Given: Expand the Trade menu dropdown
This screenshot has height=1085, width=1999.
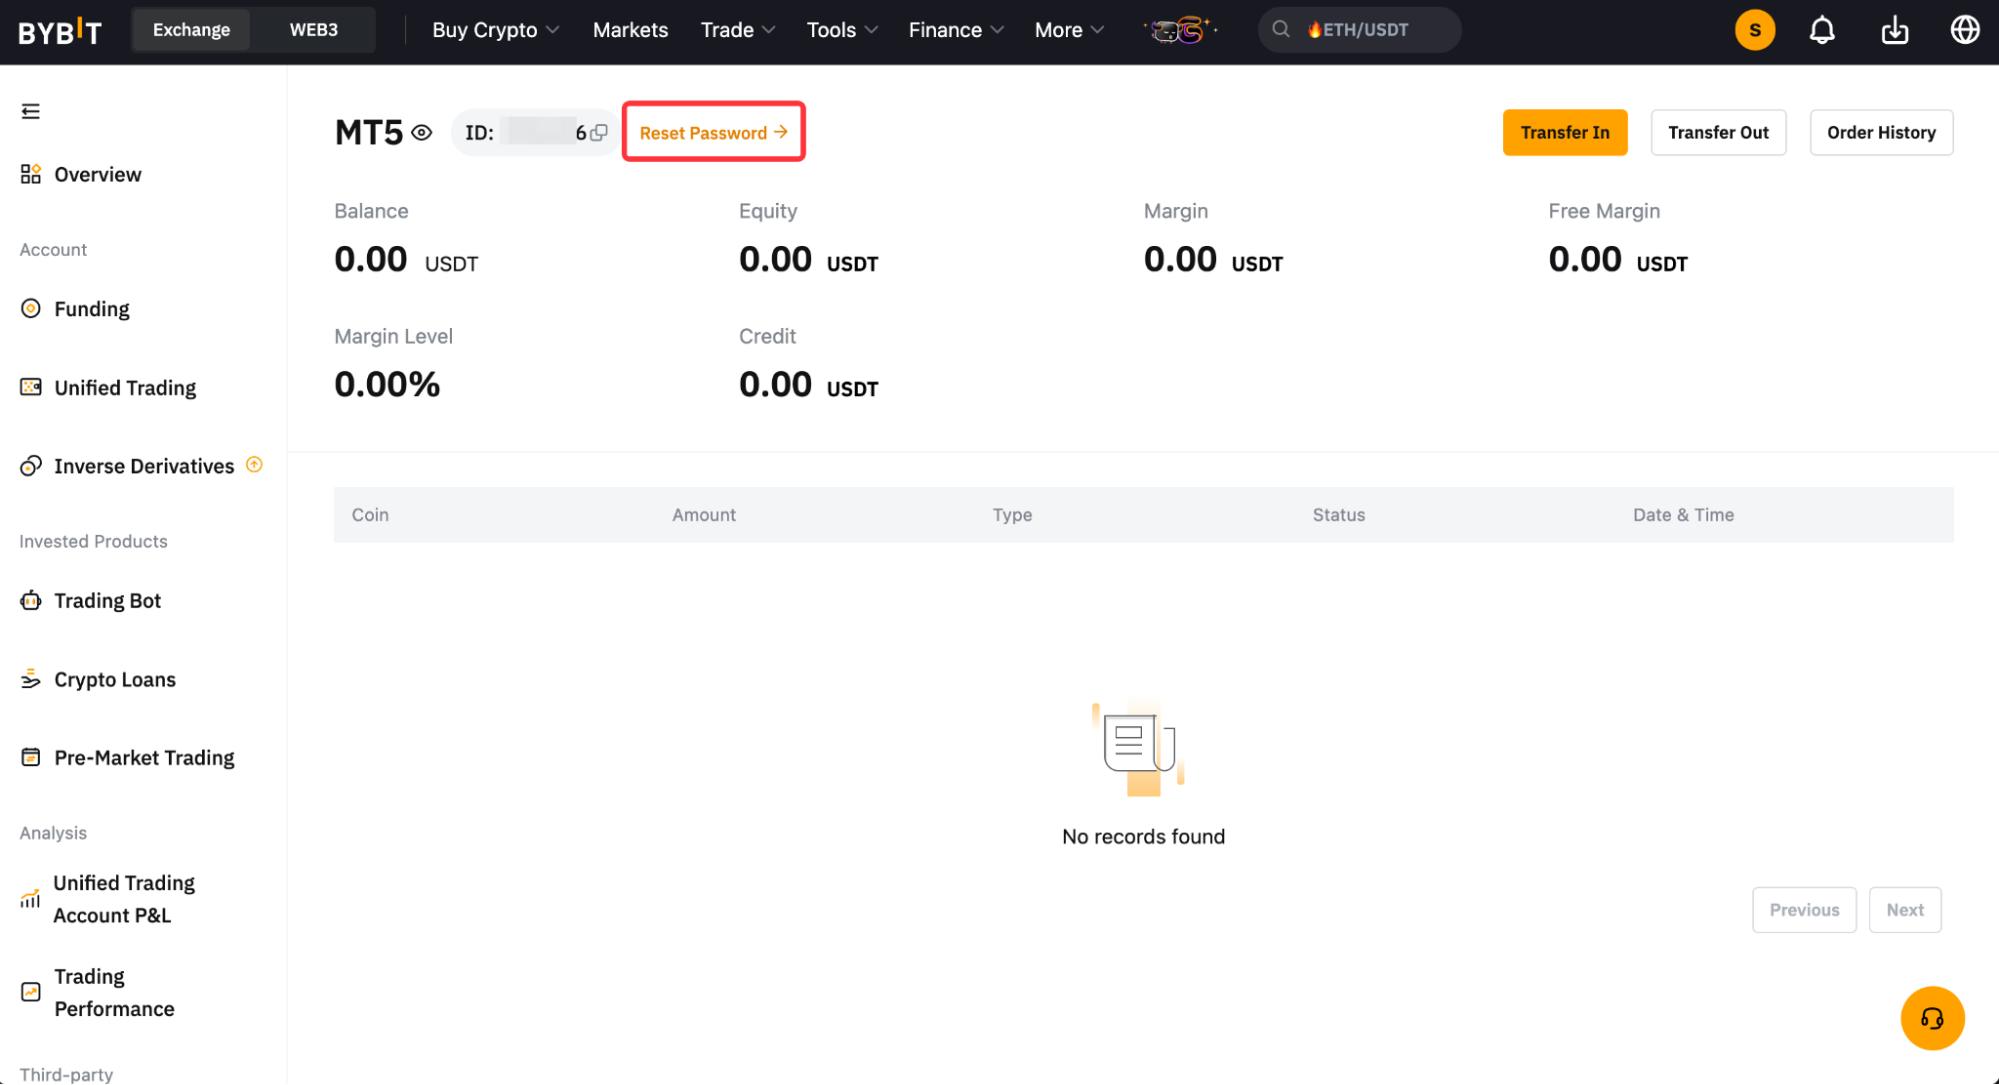Looking at the screenshot, I should 738,30.
